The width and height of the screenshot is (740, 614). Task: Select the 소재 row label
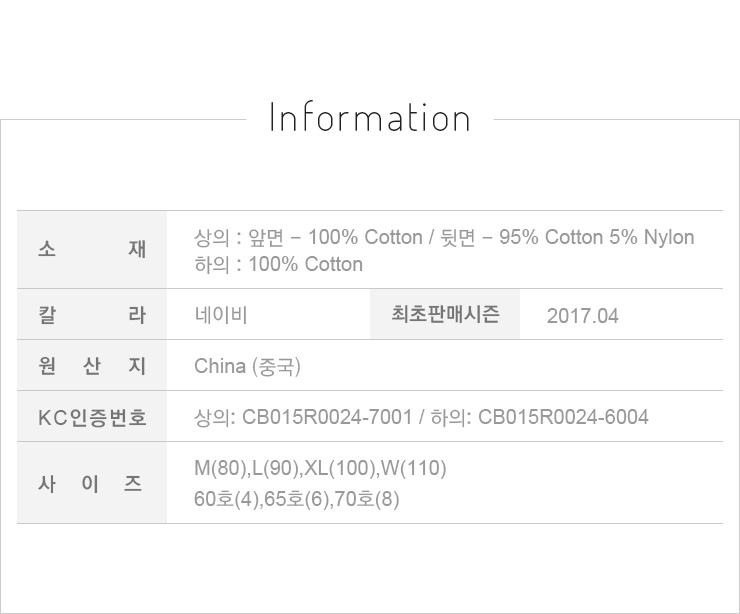[x=92, y=250]
